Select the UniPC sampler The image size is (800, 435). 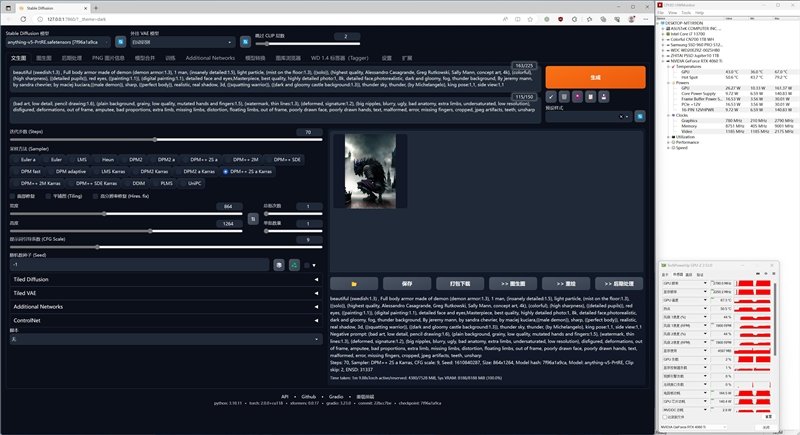tap(192, 183)
